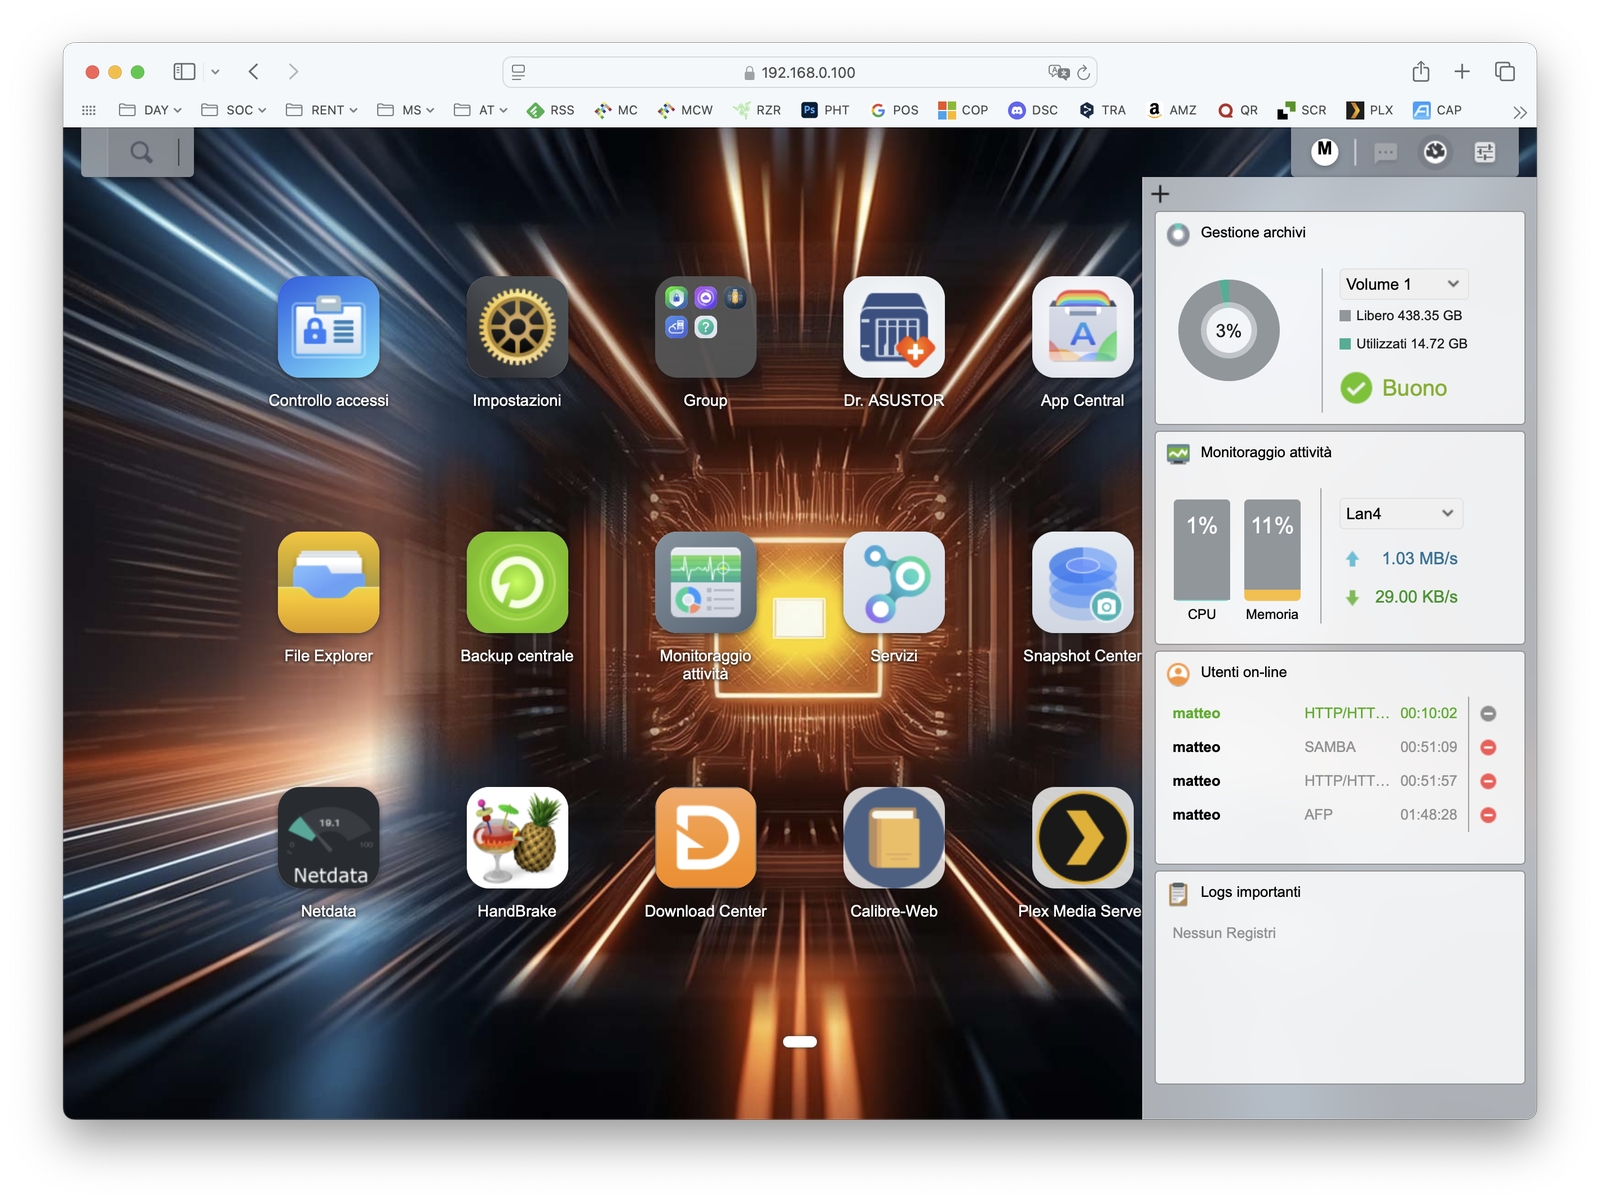The image size is (1600, 1203).
Task: Show the bookmarks apps grid
Action: 89,110
